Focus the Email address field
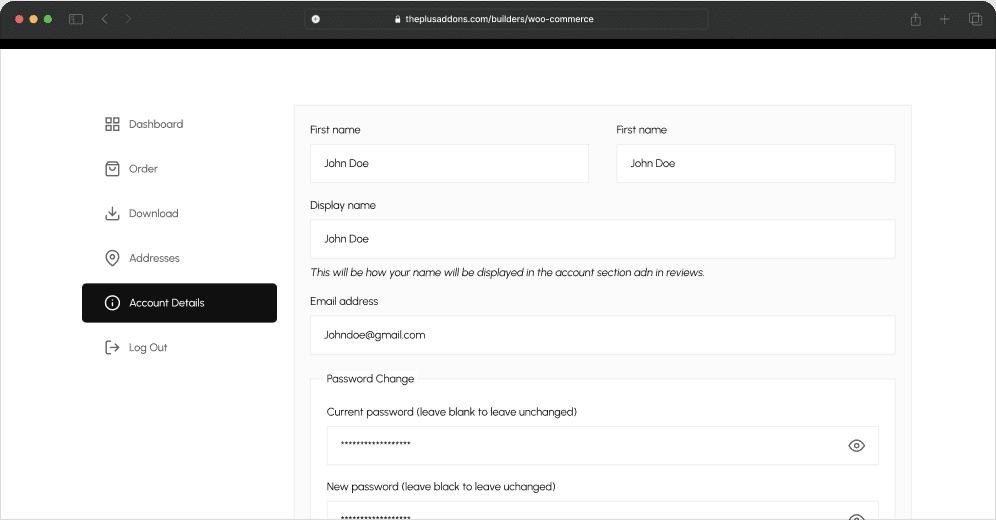The height and width of the screenshot is (520, 996). click(x=602, y=335)
